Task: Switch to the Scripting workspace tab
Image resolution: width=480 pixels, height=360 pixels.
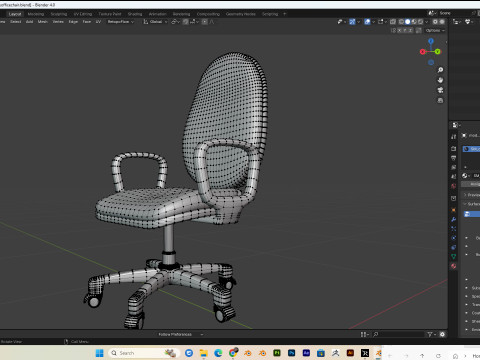Action: point(270,14)
